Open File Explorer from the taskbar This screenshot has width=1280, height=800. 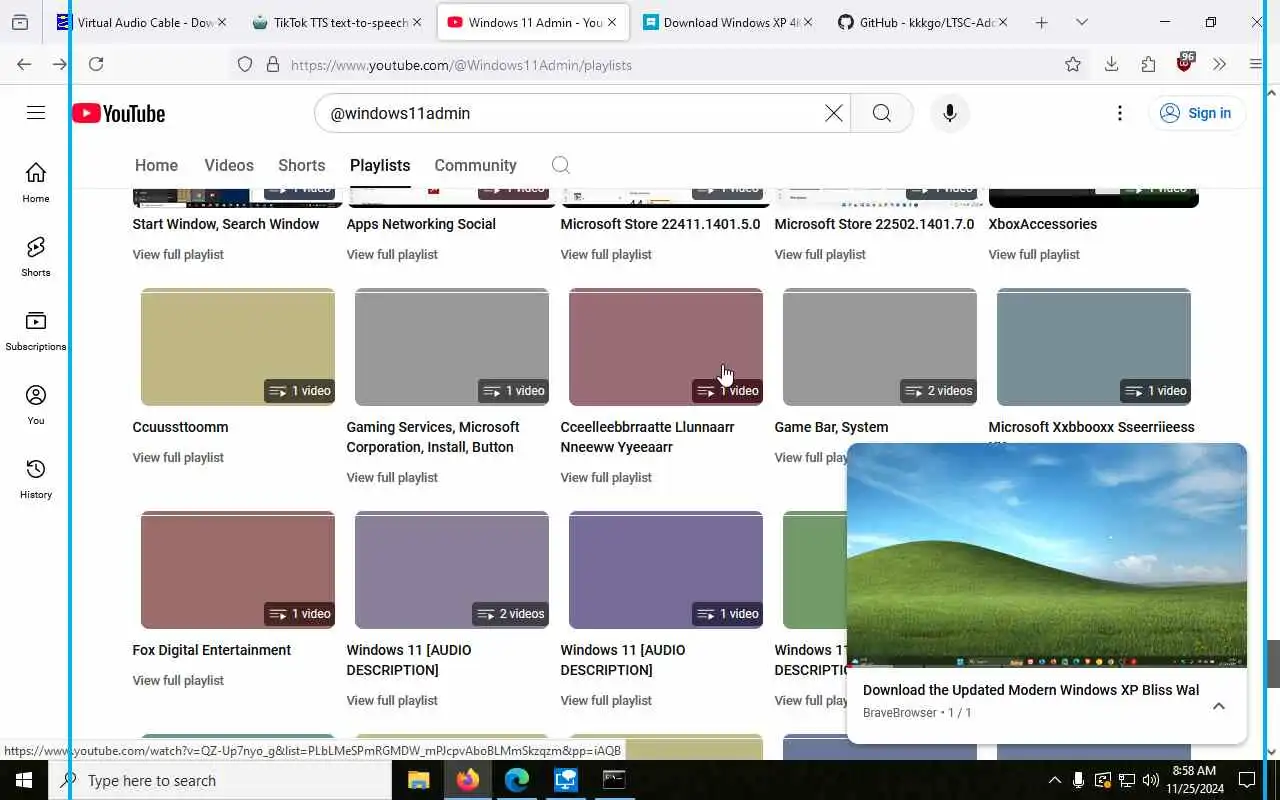418,780
